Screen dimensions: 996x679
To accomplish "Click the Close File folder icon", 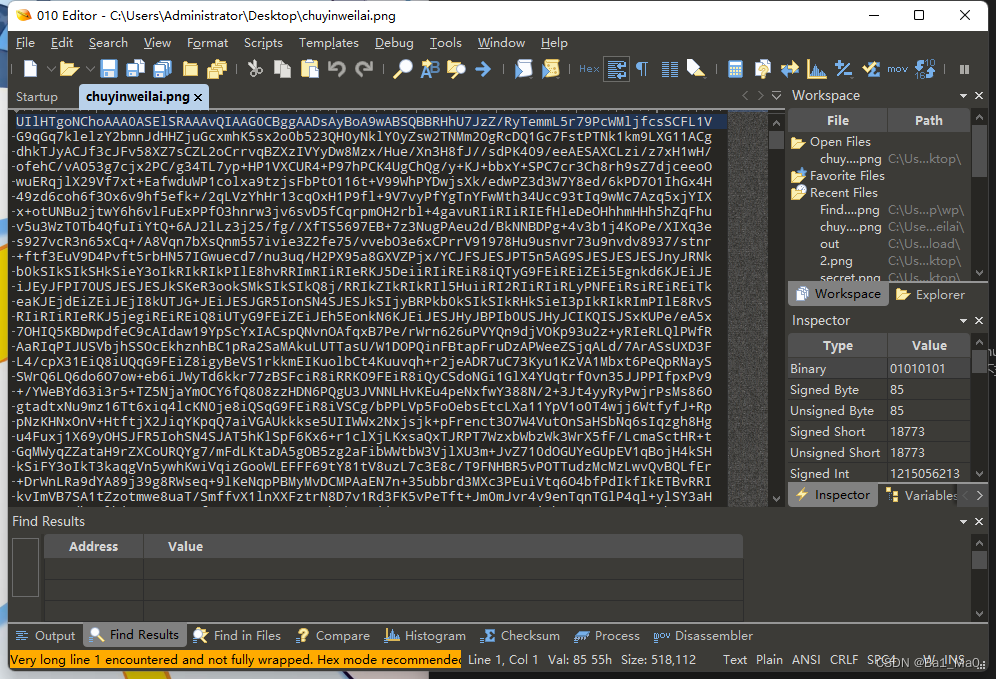I will tap(190, 69).
